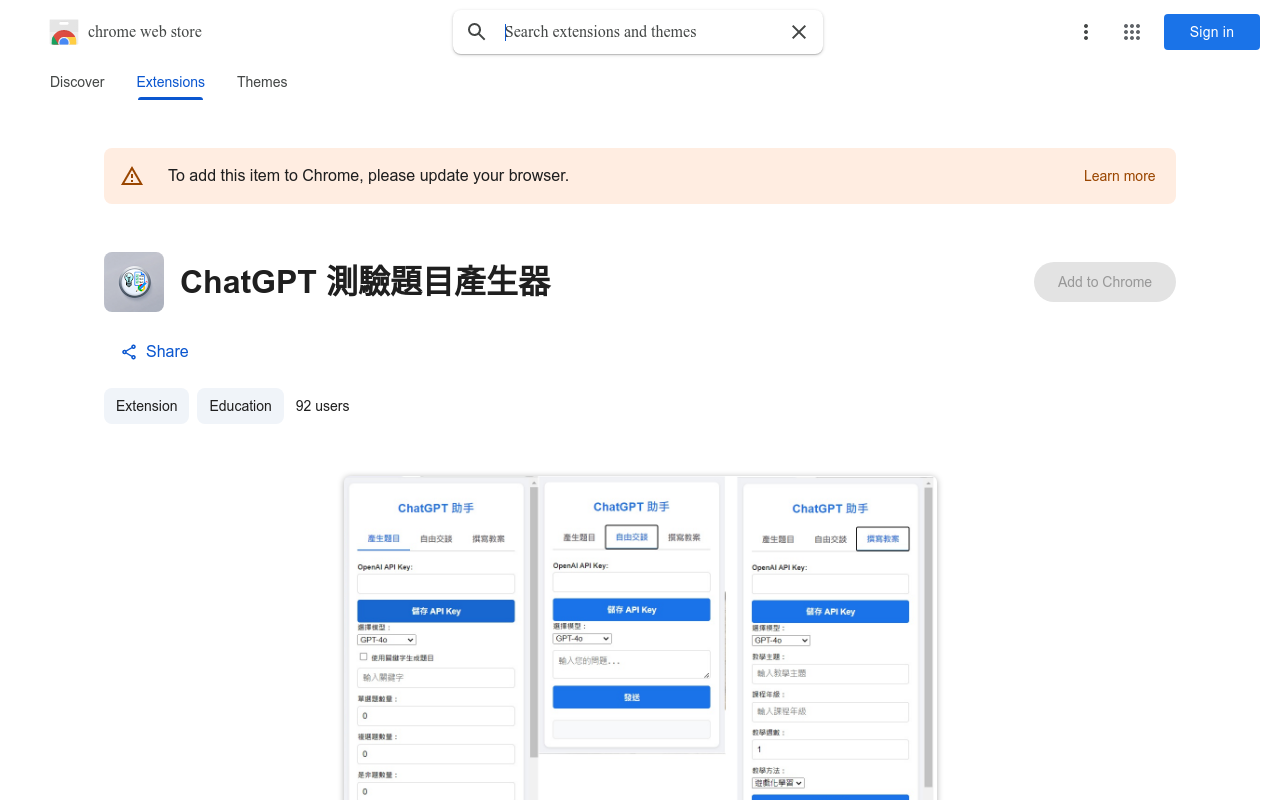Viewport: 1280px width, 800px height.
Task: Click the Education category chip
Action: (x=240, y=406)
